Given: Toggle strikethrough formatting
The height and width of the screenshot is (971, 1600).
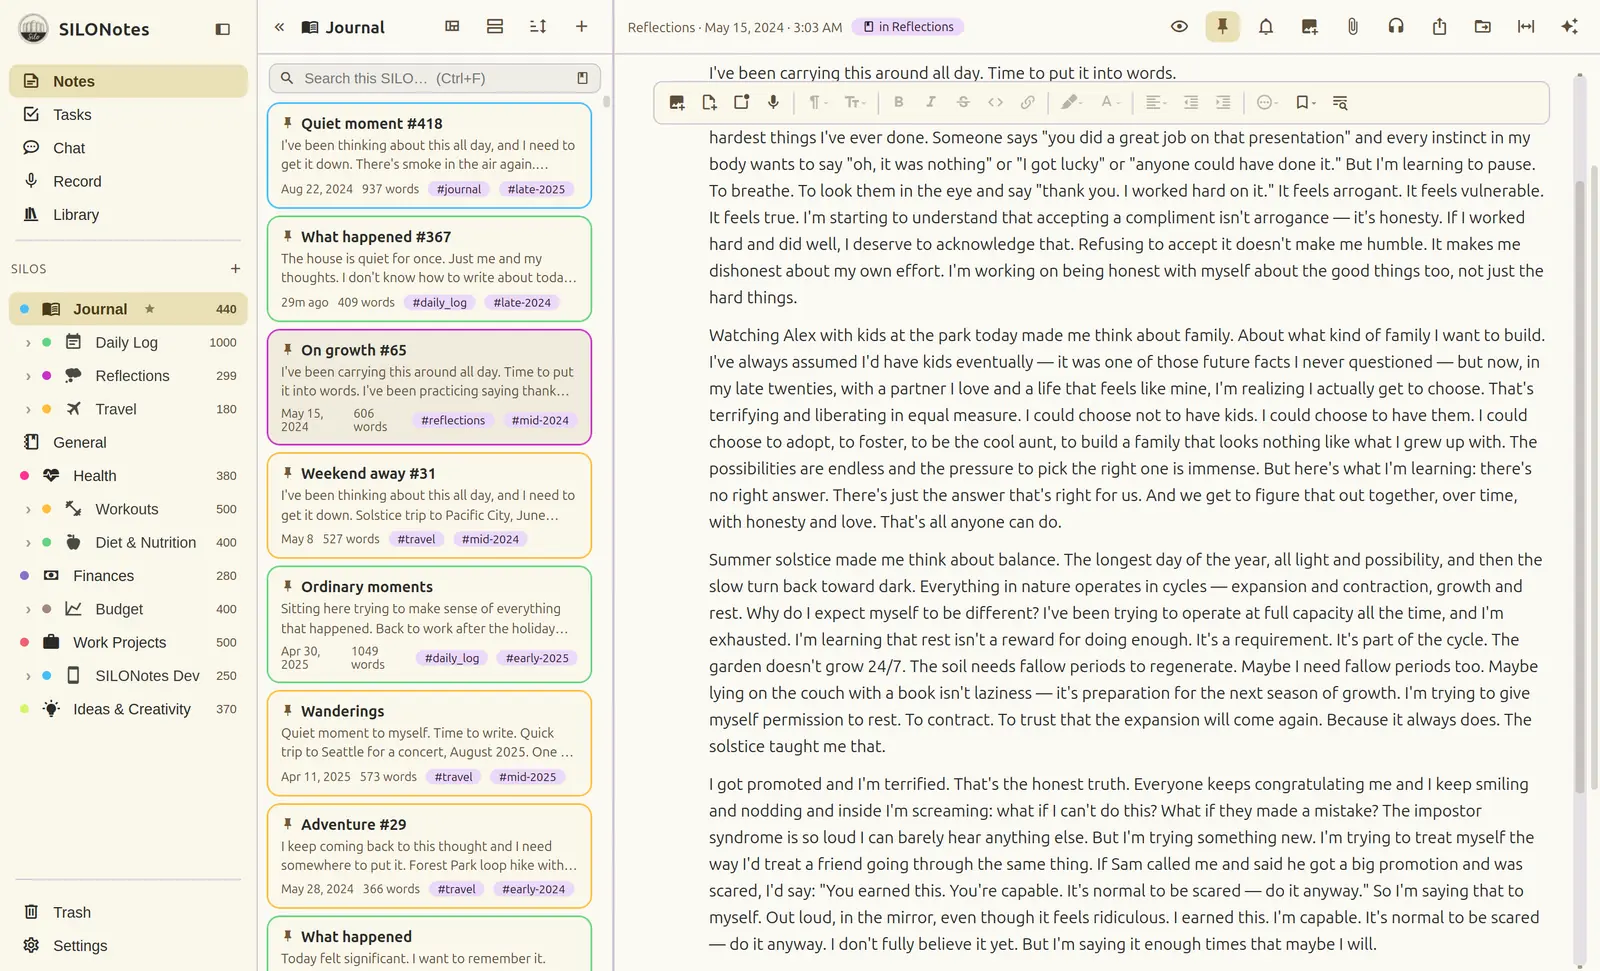Looking at the screenshot, I should [x=963, y=102].
